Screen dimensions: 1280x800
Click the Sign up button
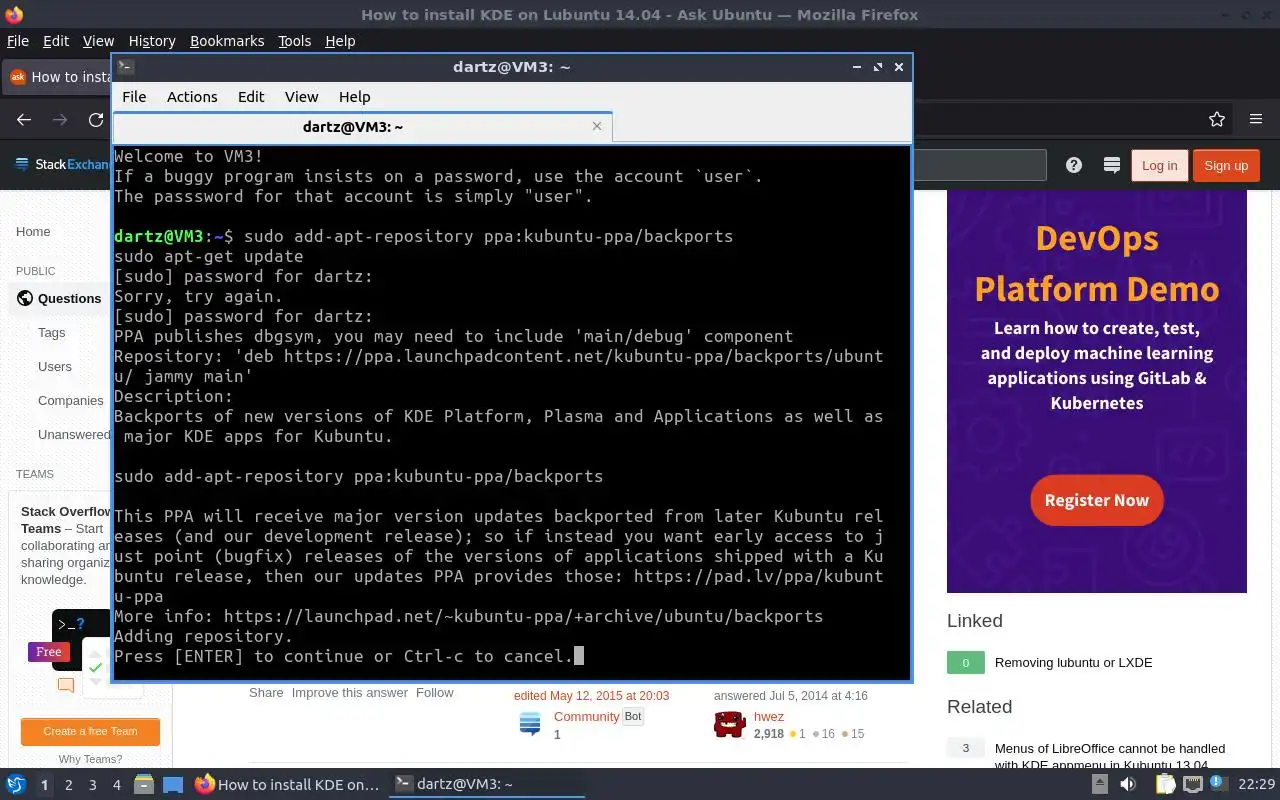point(1226,166)
